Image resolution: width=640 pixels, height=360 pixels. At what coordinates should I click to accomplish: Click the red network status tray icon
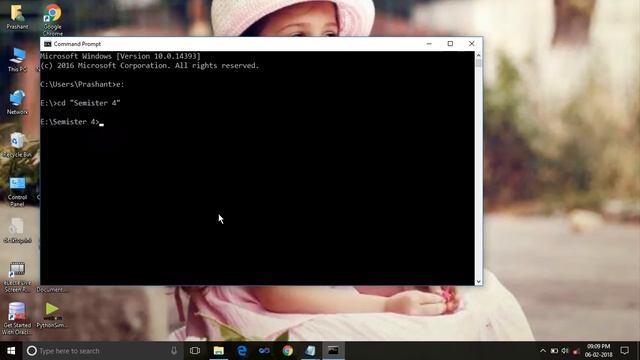click(x=576, y=351)
